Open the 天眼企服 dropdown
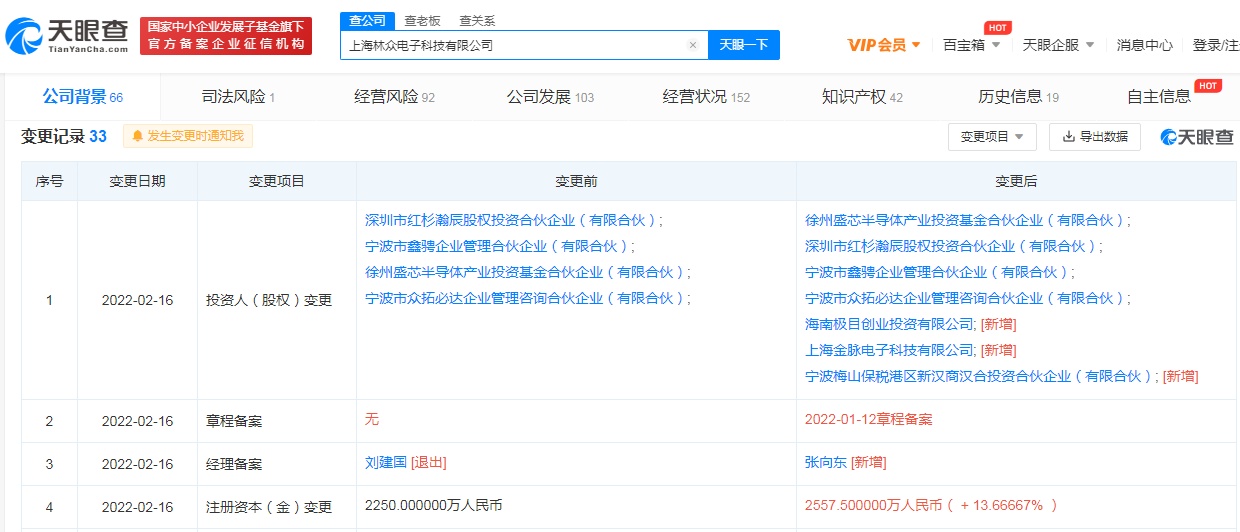The width and height of the screenshot is (1240, 532). (x=1058, y=45)
